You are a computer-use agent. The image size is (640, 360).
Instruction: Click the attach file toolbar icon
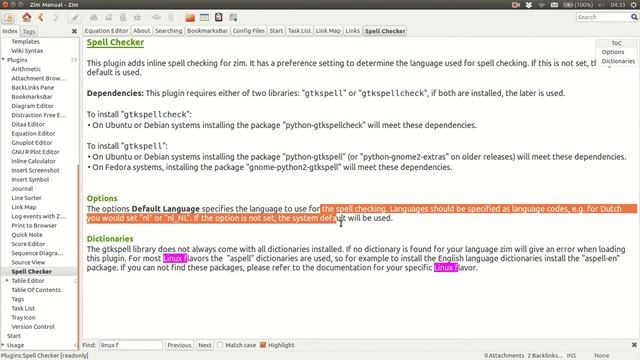coord(171,17)
